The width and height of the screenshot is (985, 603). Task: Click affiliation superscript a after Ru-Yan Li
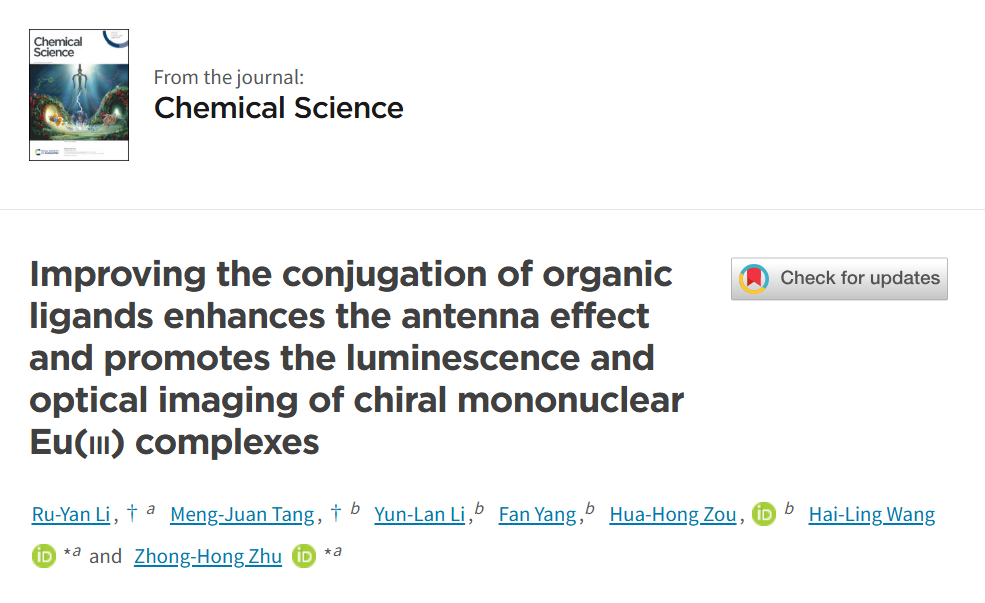(151, 510)
